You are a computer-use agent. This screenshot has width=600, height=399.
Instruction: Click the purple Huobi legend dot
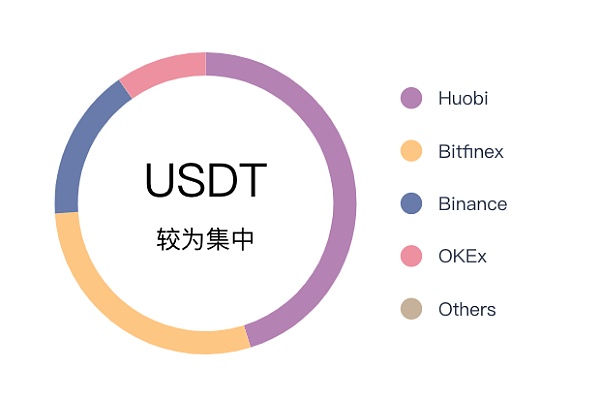tap(411, 98)
